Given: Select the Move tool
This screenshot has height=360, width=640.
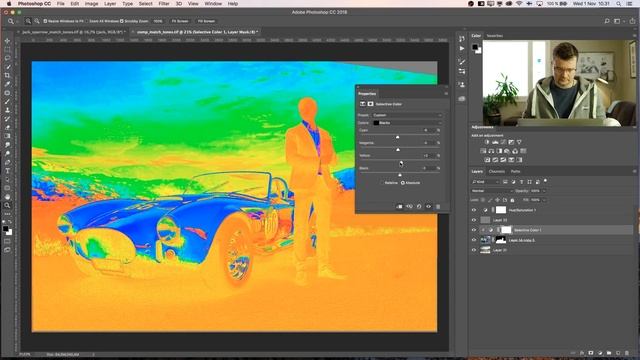Looking at the screenshot, I should coord(7,41).
